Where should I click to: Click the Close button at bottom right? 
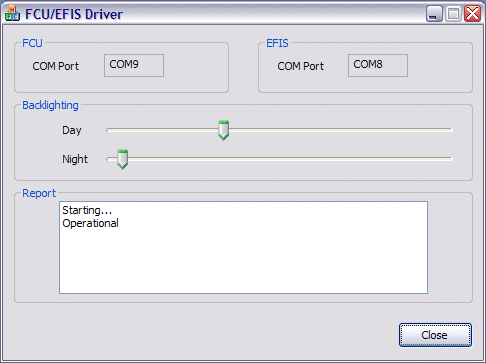(435, 335)
